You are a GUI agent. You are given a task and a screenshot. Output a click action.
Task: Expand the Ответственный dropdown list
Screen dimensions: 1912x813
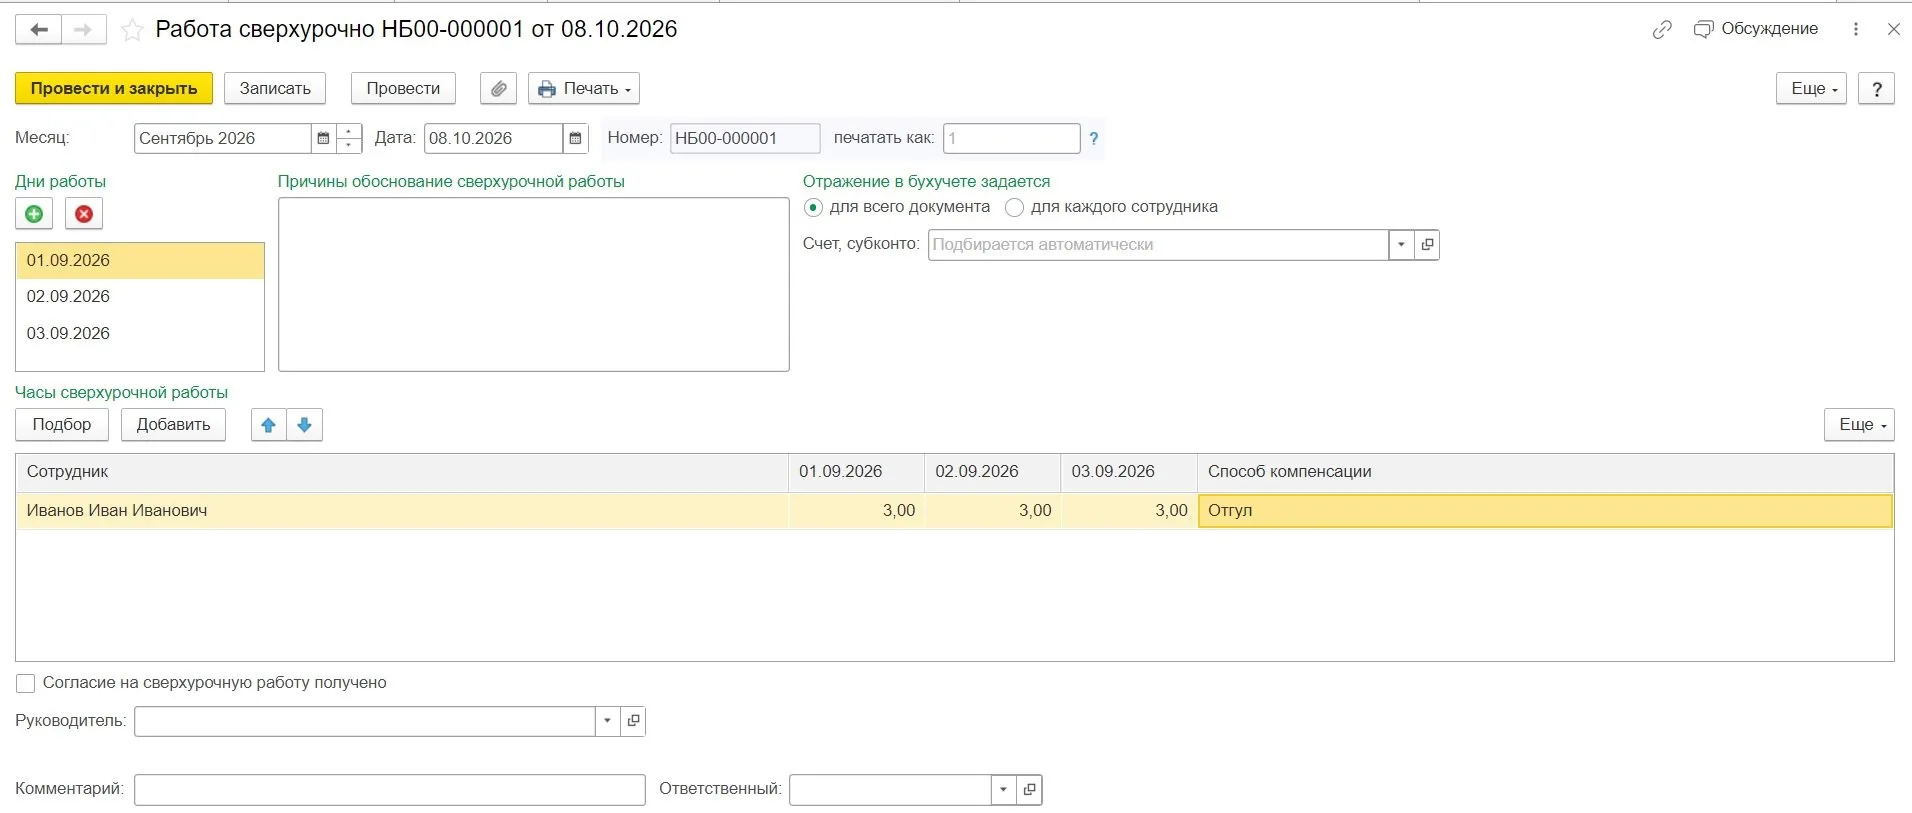click(1003, 789)
